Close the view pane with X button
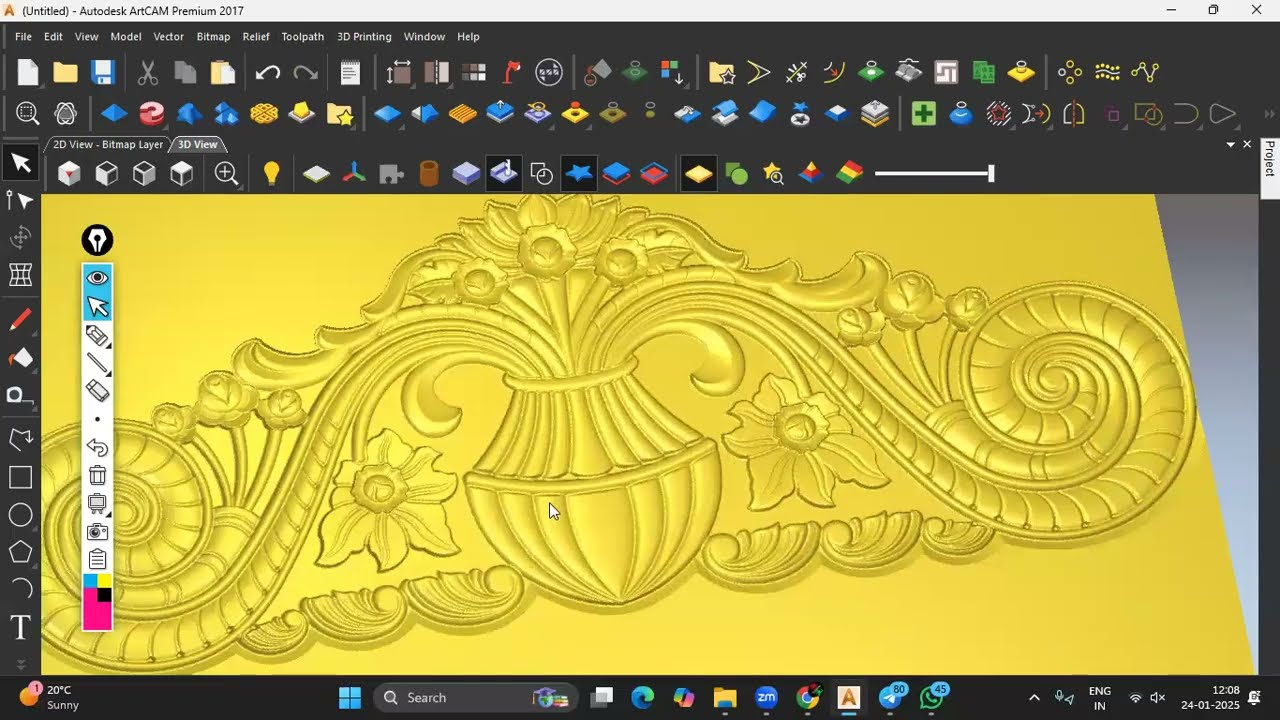Image resolution: width=1280 pixels, height=720 pixels. pos(1247,145)
